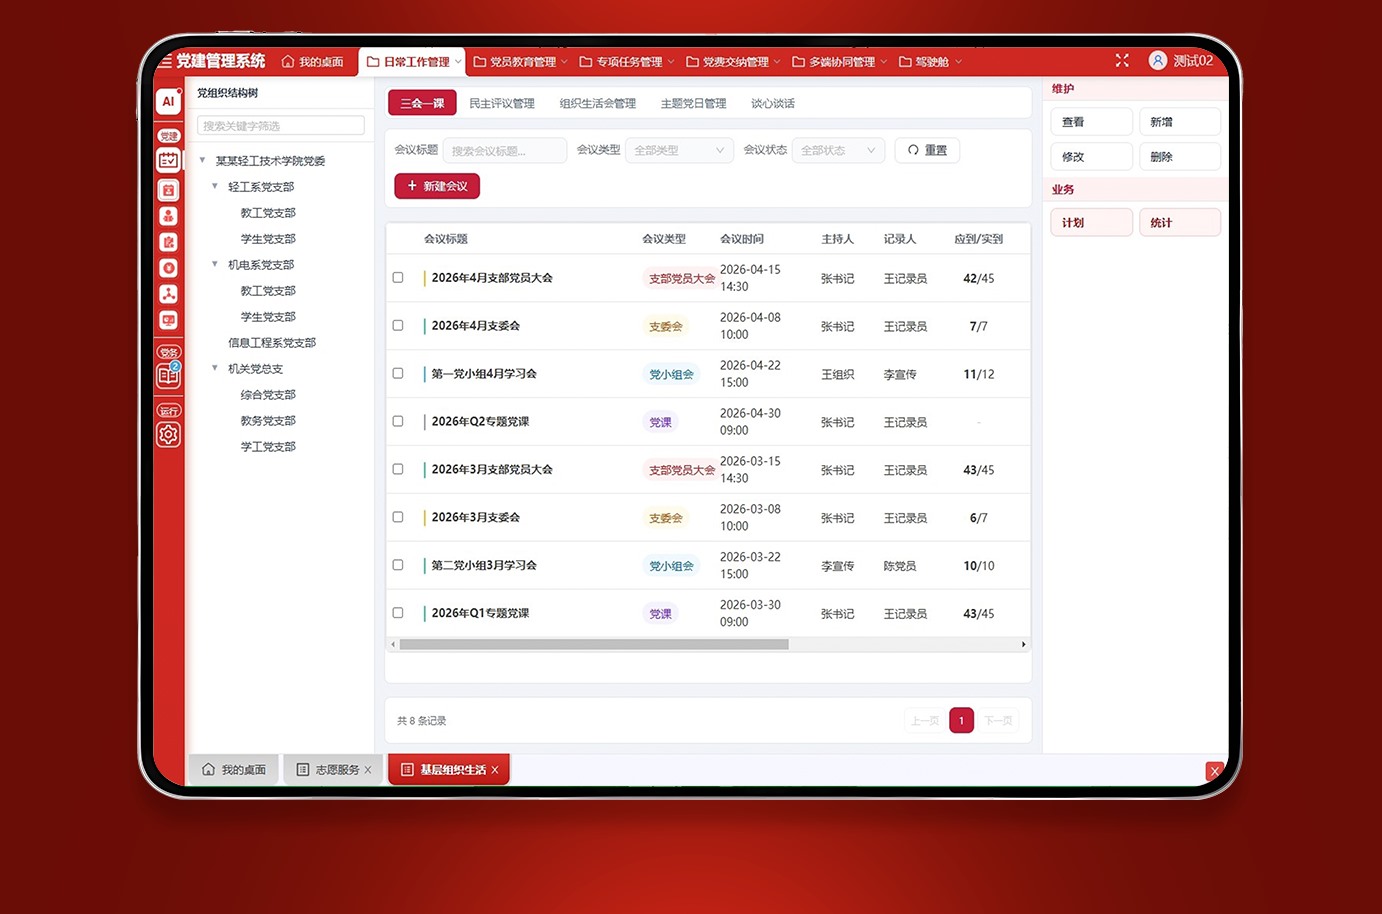Expand the 党费交纳管理 top menu
The image size is (1382, 914).
(x=733, y=62)
